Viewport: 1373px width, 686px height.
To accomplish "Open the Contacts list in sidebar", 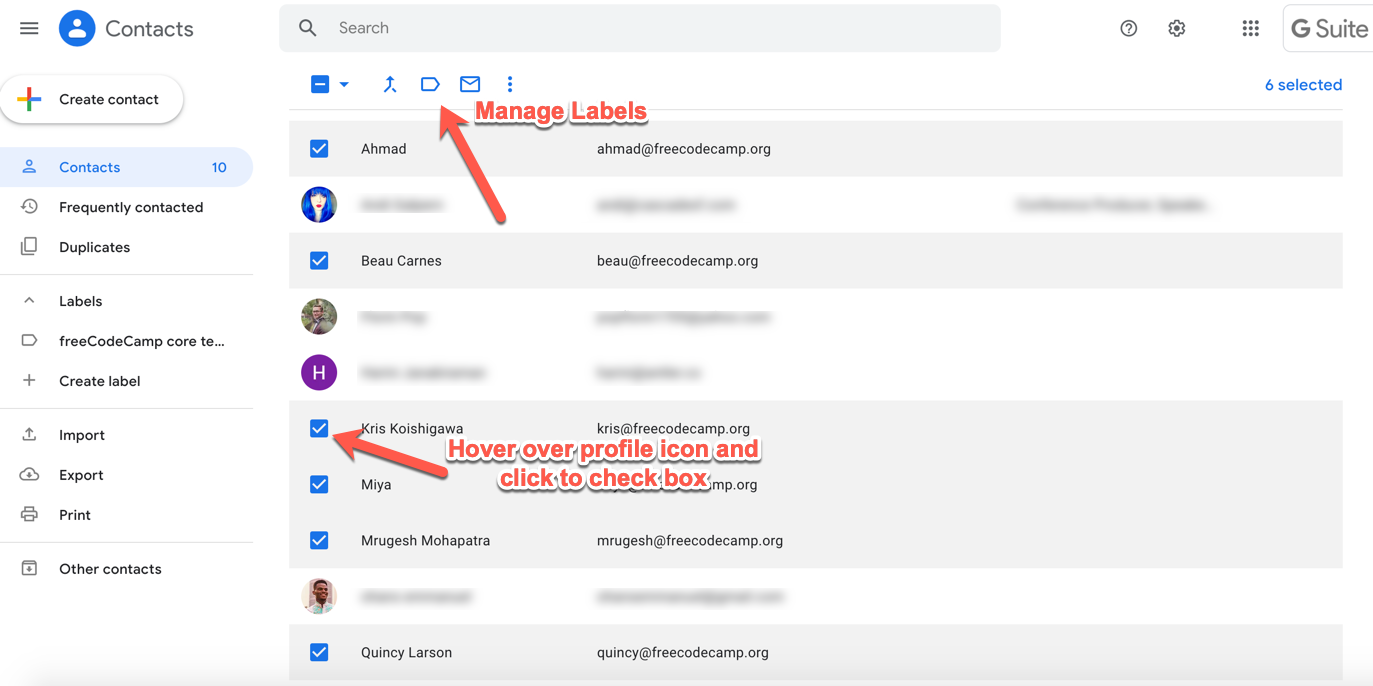I will point(126,167).
